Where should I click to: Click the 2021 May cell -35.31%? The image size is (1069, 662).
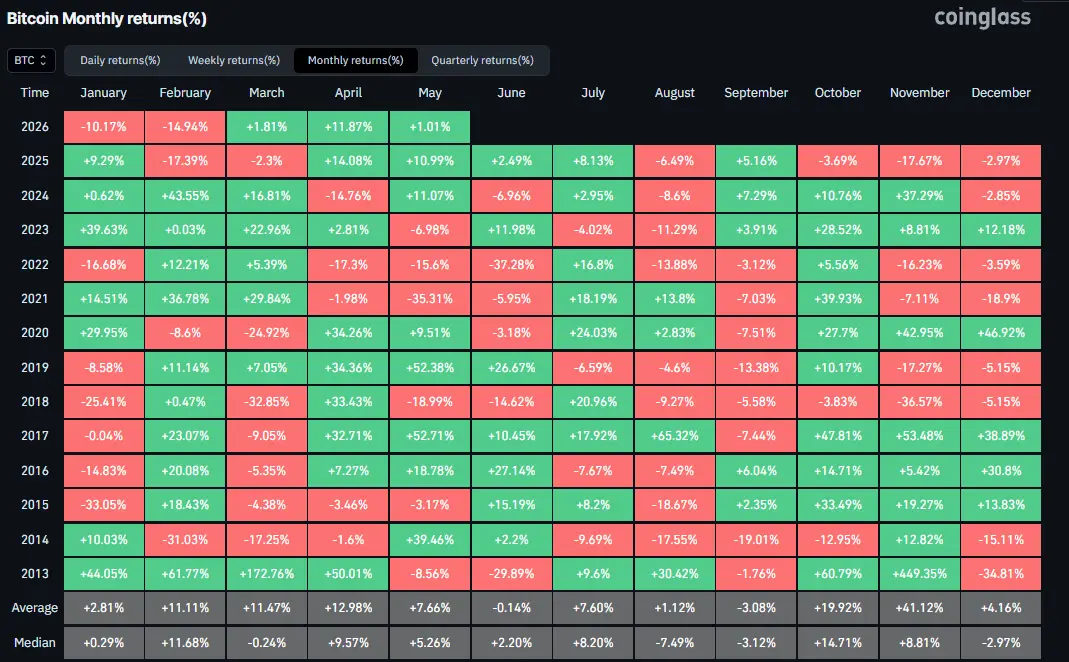[430, 299]
